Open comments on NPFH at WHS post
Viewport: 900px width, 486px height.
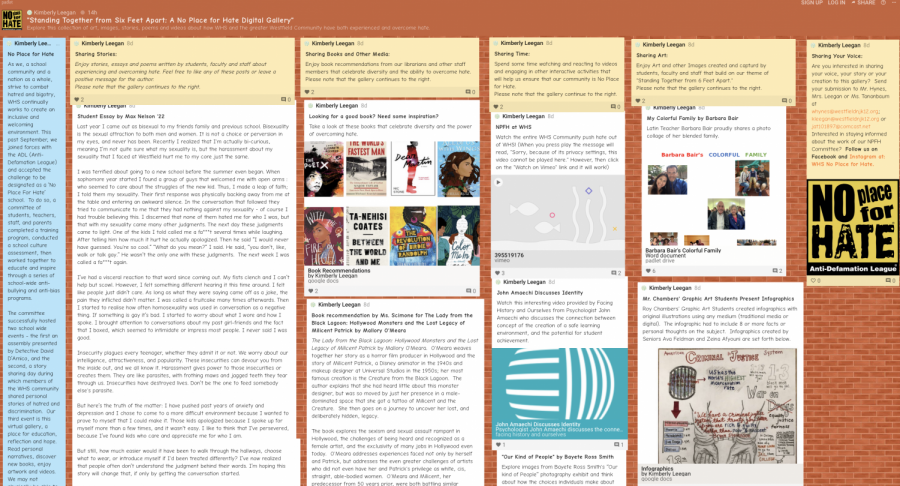click(x=616, y=273)
